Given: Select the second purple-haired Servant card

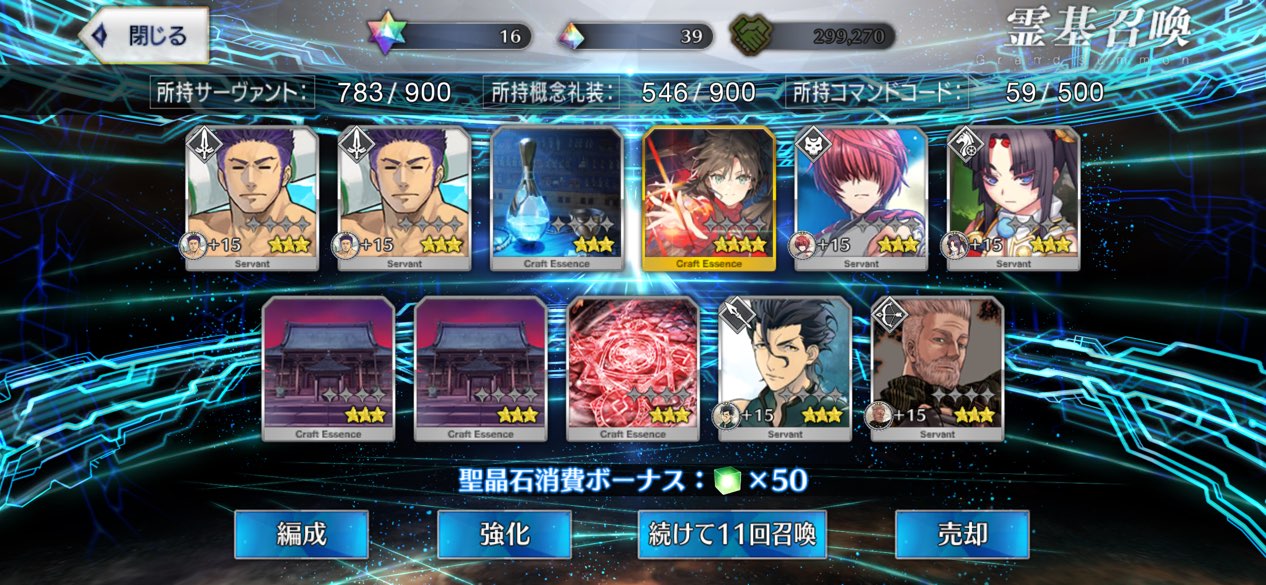Looking at the screenshot, I should point(404,198).
